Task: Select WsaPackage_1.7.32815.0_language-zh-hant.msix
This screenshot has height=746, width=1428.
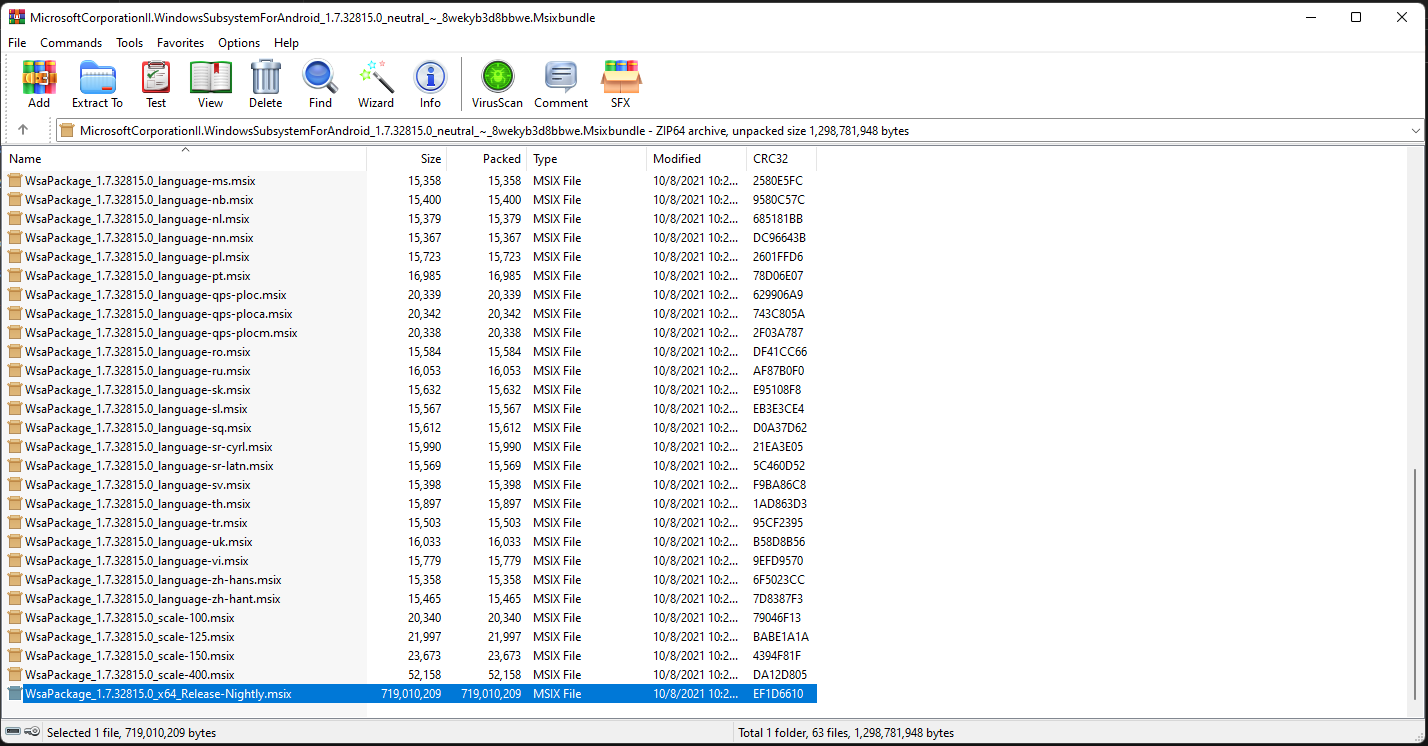Action: [153, 599]
